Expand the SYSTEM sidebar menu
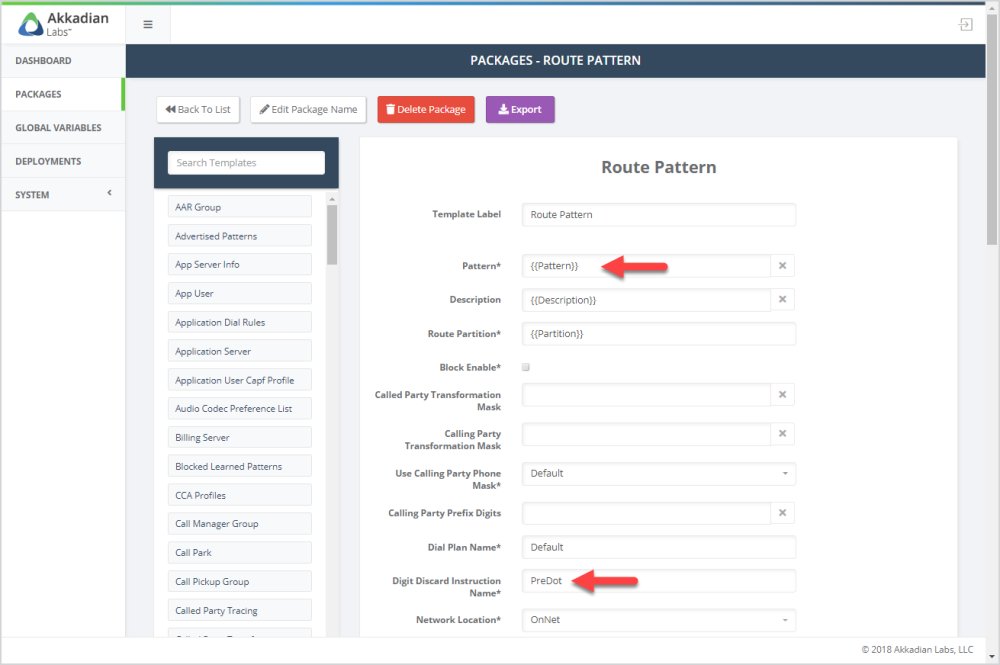1000x665 pixels. click(x=63, y=194)
